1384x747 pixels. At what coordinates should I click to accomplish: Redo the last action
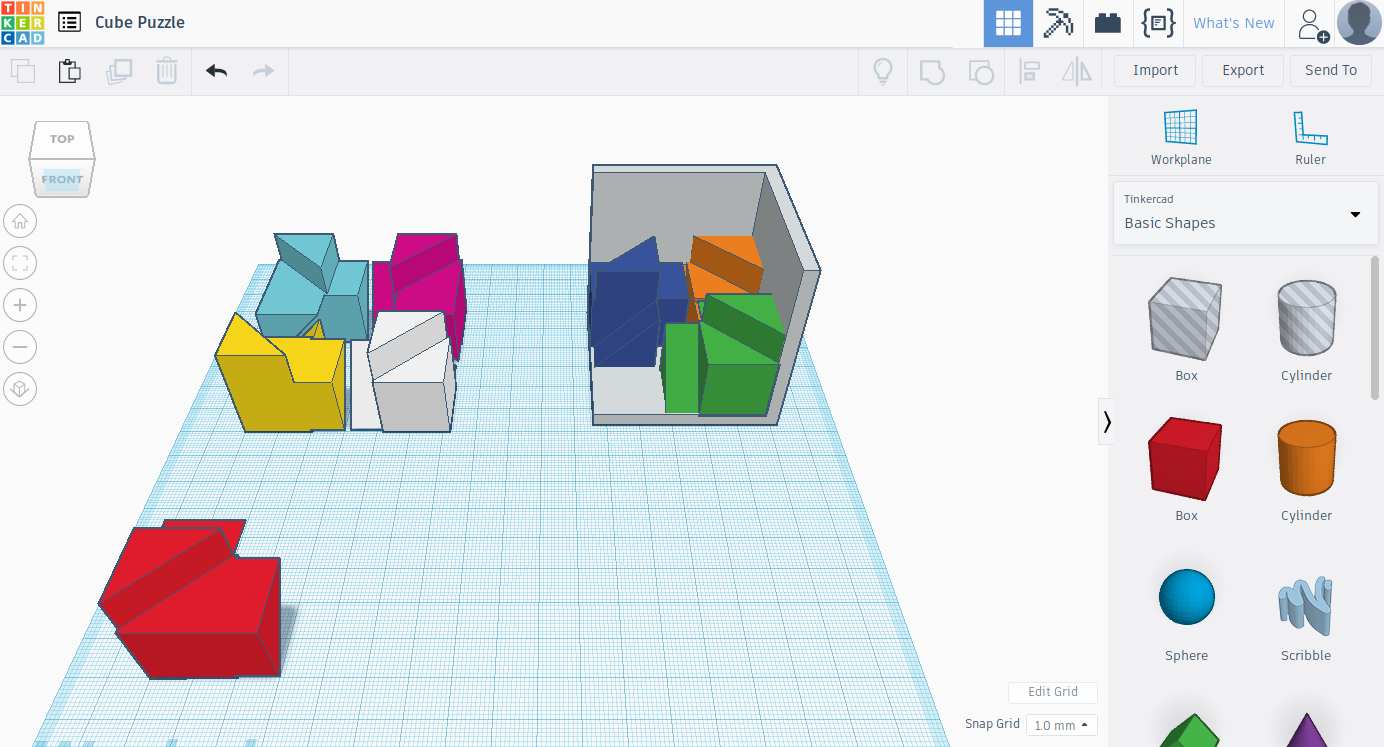point(263,71)
